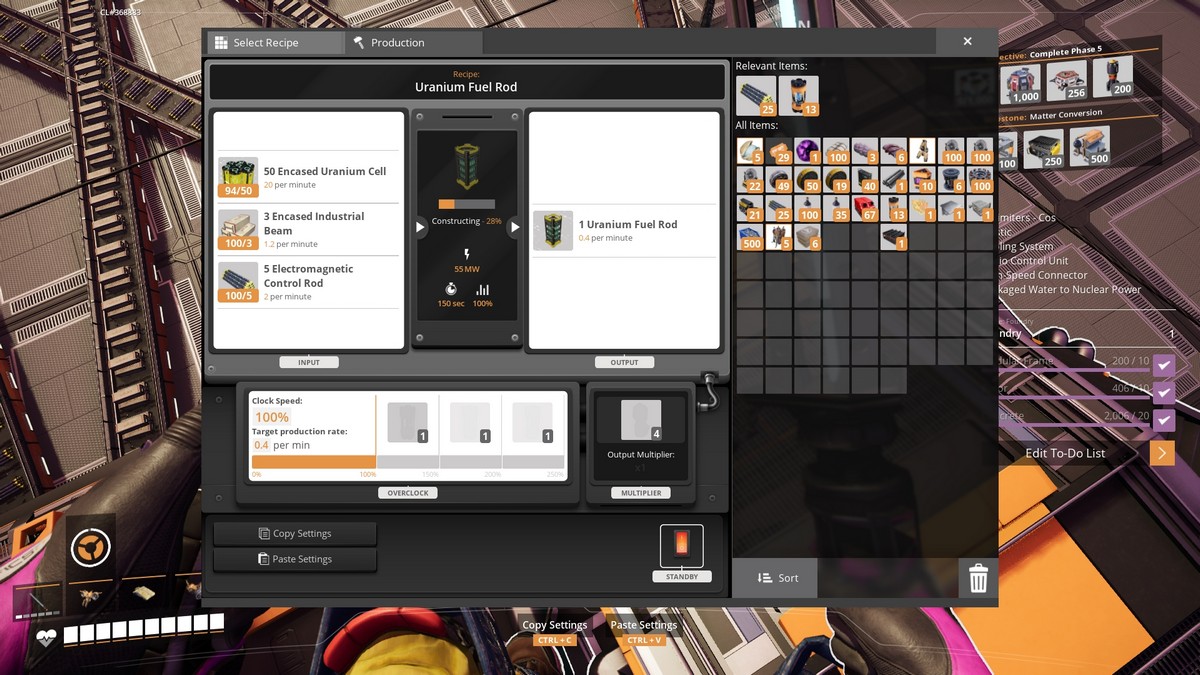Toggle the red Standby power switch
This screenshot has height=675, width=1200.
coord(681,543)
